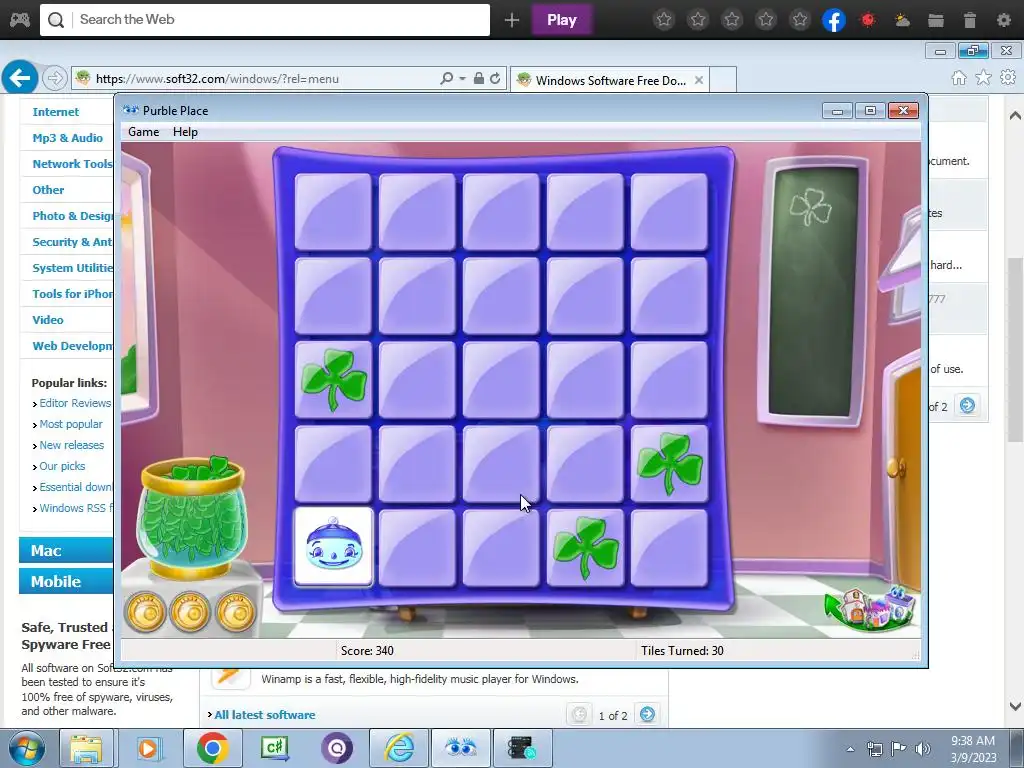Click the second gold sneak-peek coin
This screenshot has width=1024, height=768.
click(x=190, y=613)
